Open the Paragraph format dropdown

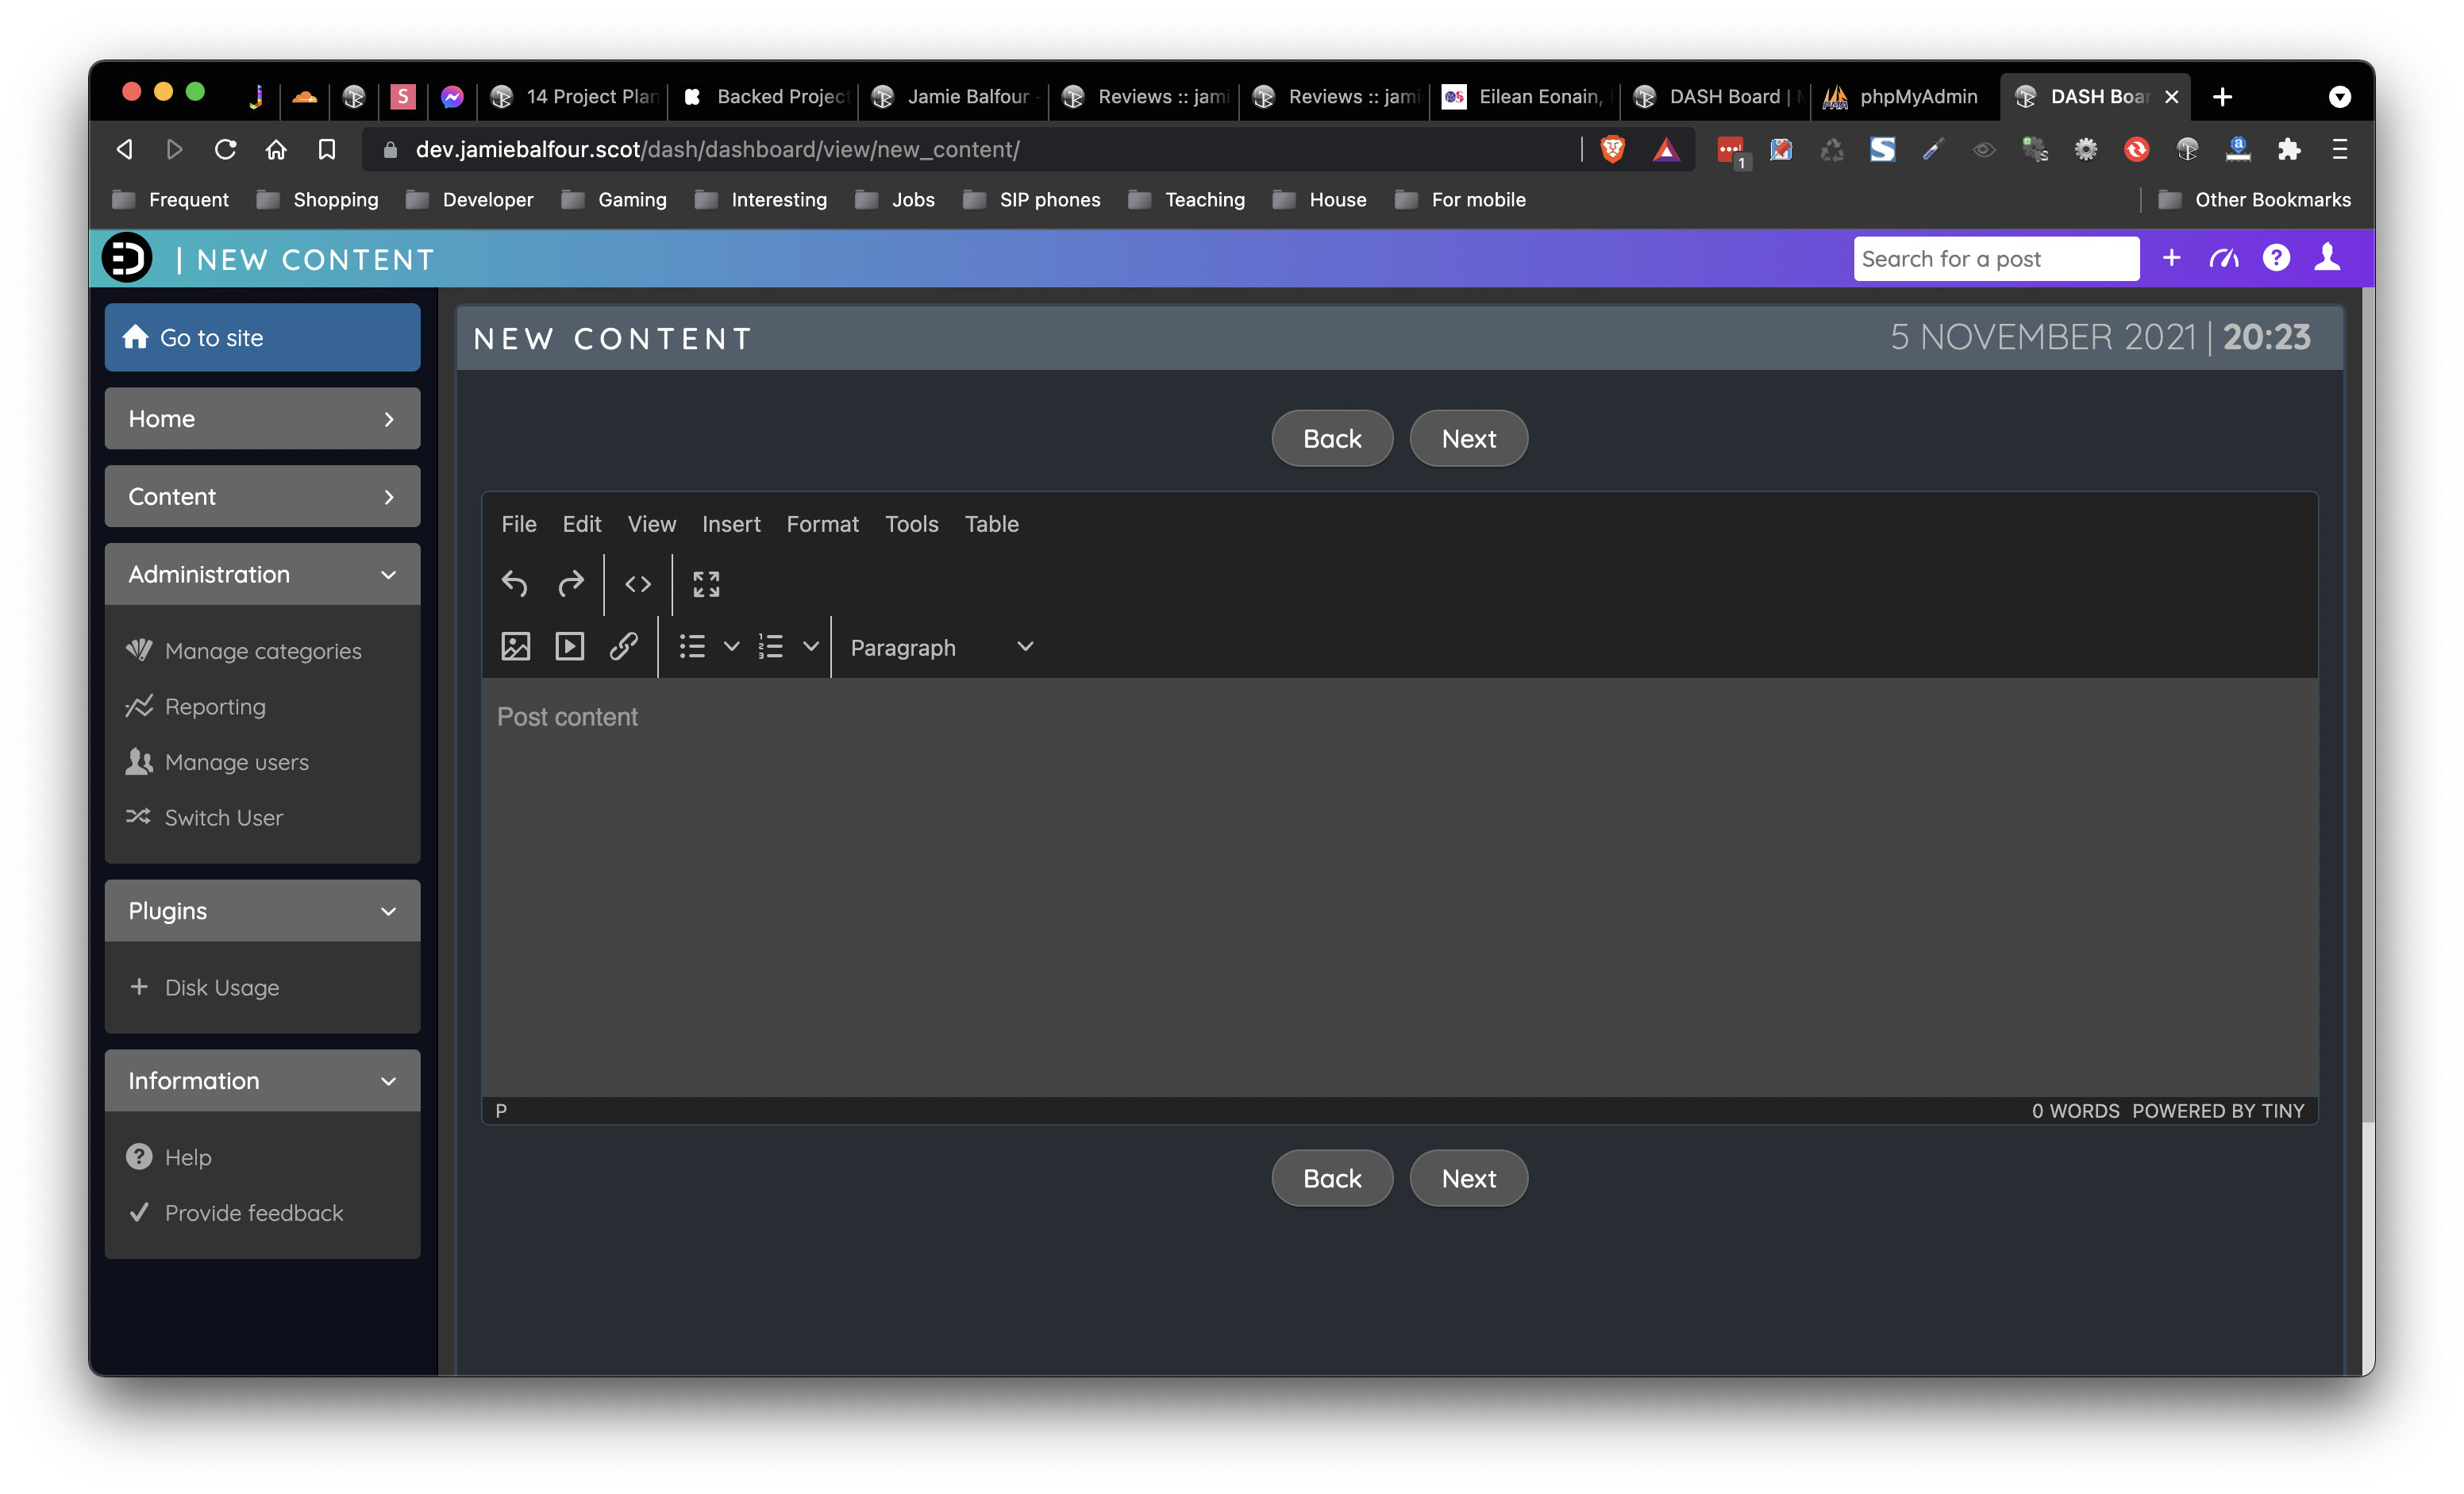(x=940, y=647)
